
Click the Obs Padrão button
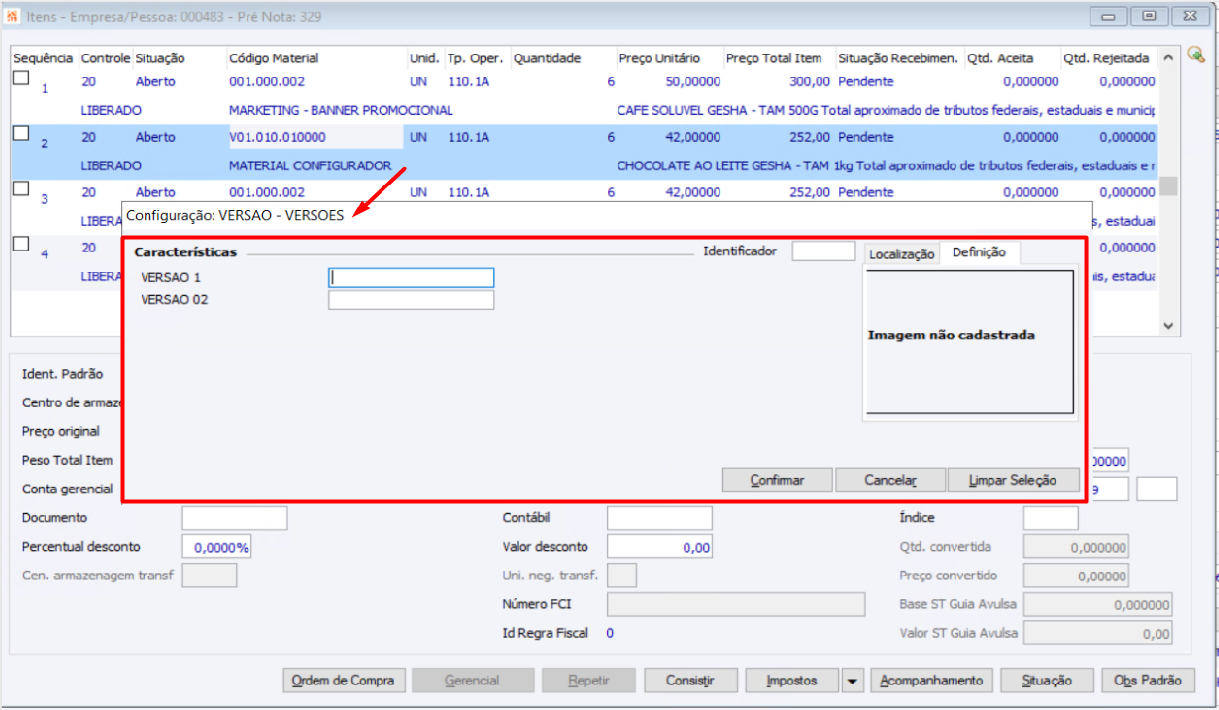1148,680
